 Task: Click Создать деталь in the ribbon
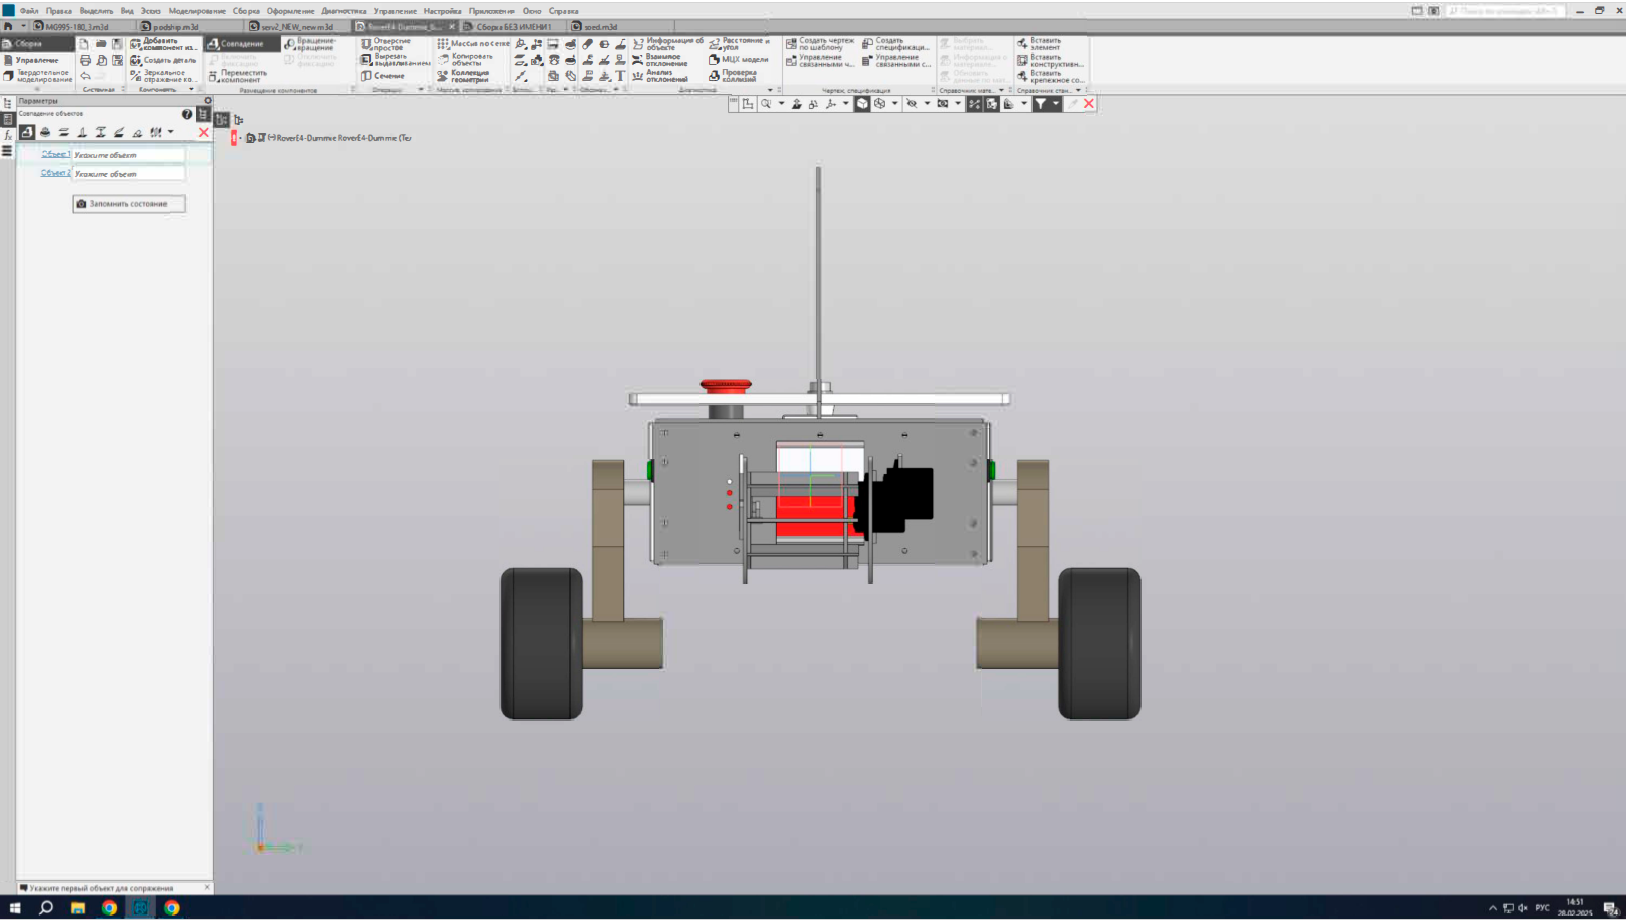pyautogui.click(x=168, y=60)
